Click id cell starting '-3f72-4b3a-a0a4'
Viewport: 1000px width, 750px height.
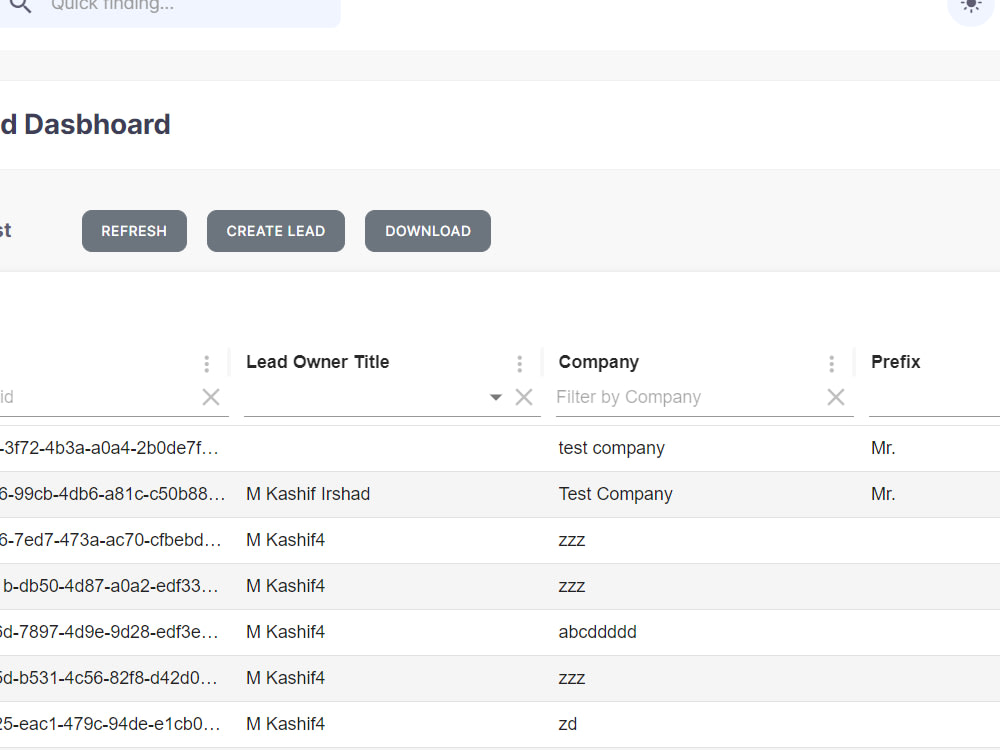(110, 448)
